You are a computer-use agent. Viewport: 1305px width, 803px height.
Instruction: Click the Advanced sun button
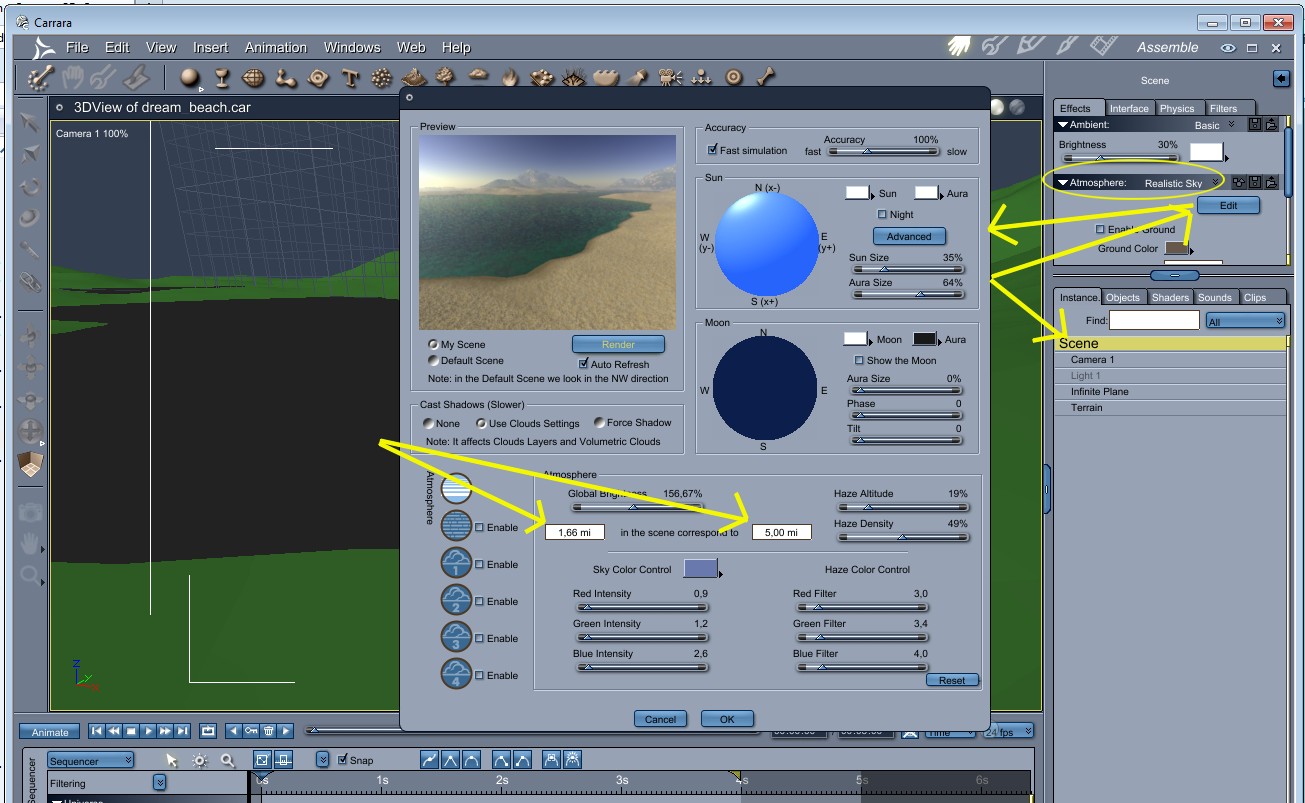pos(909,236)
